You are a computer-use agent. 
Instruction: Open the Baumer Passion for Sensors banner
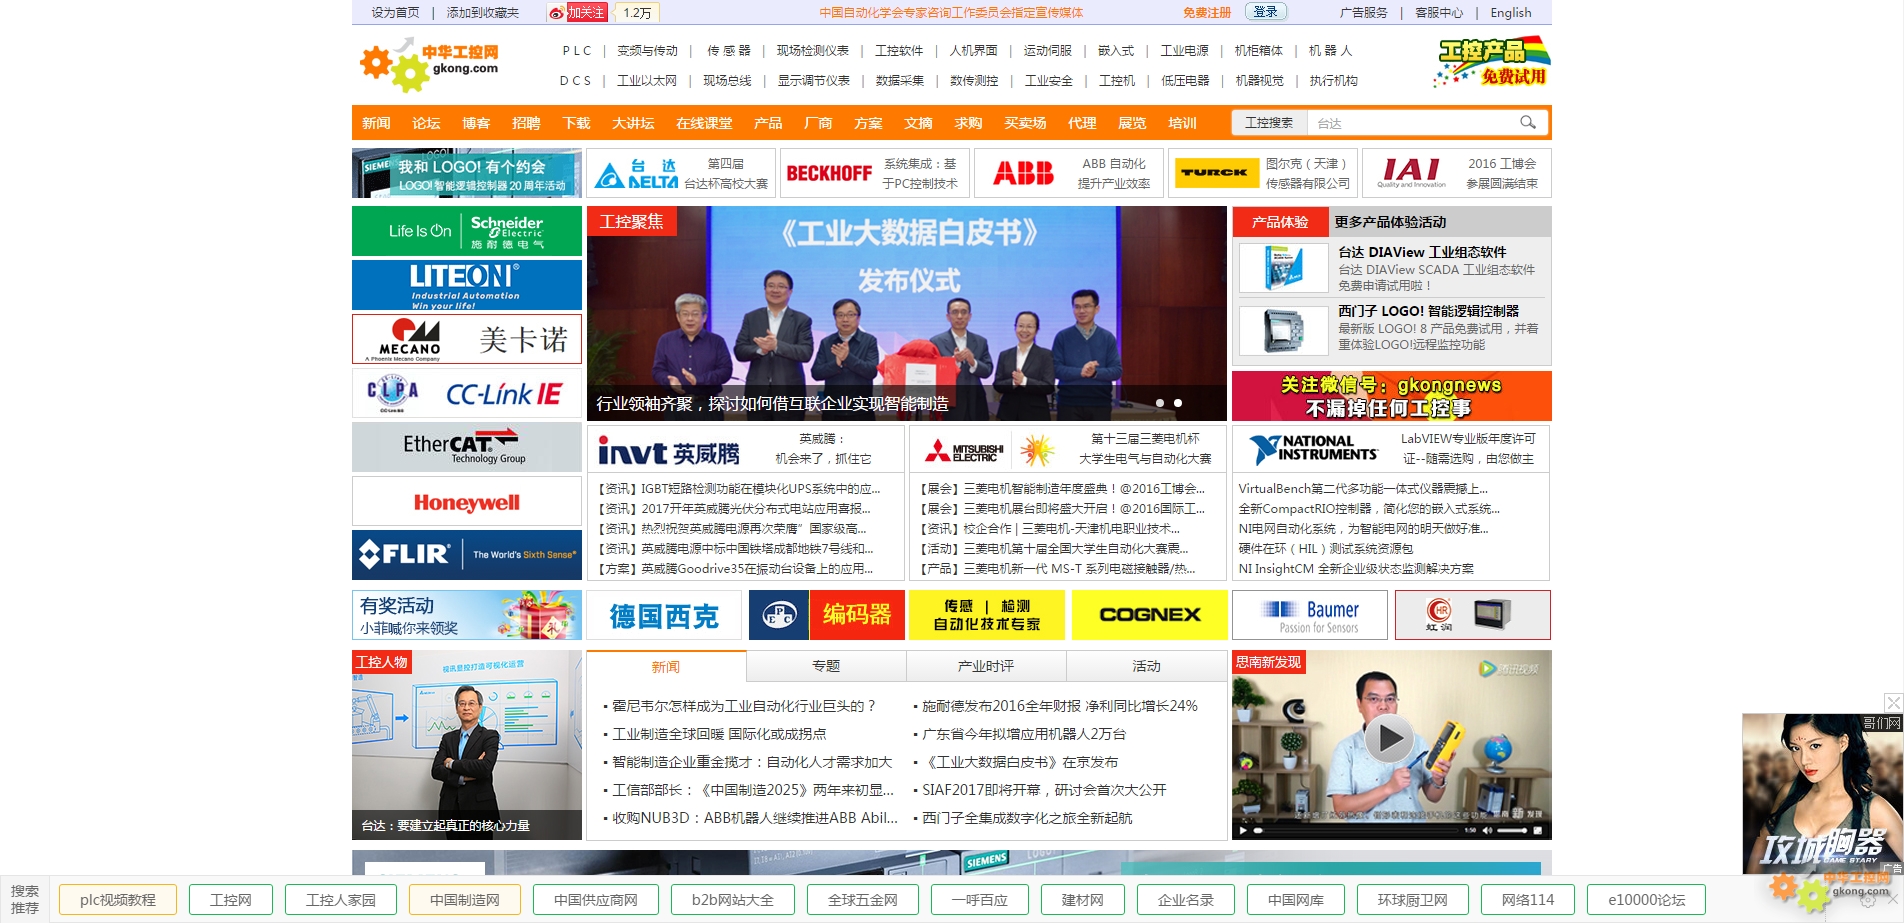tap(1309, 615)
